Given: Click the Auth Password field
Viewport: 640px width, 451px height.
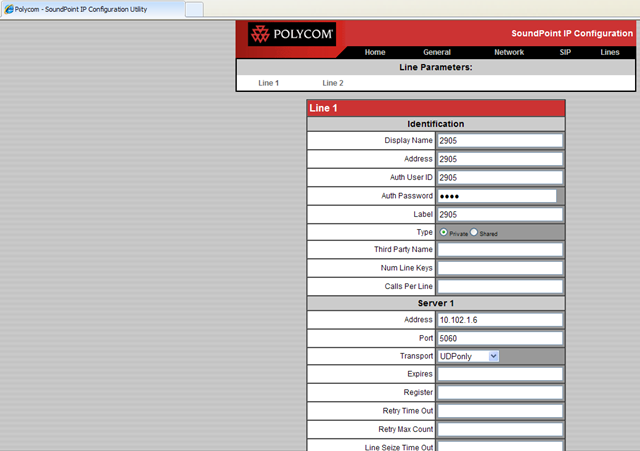Looking at the screenshot, I should 497,196.
